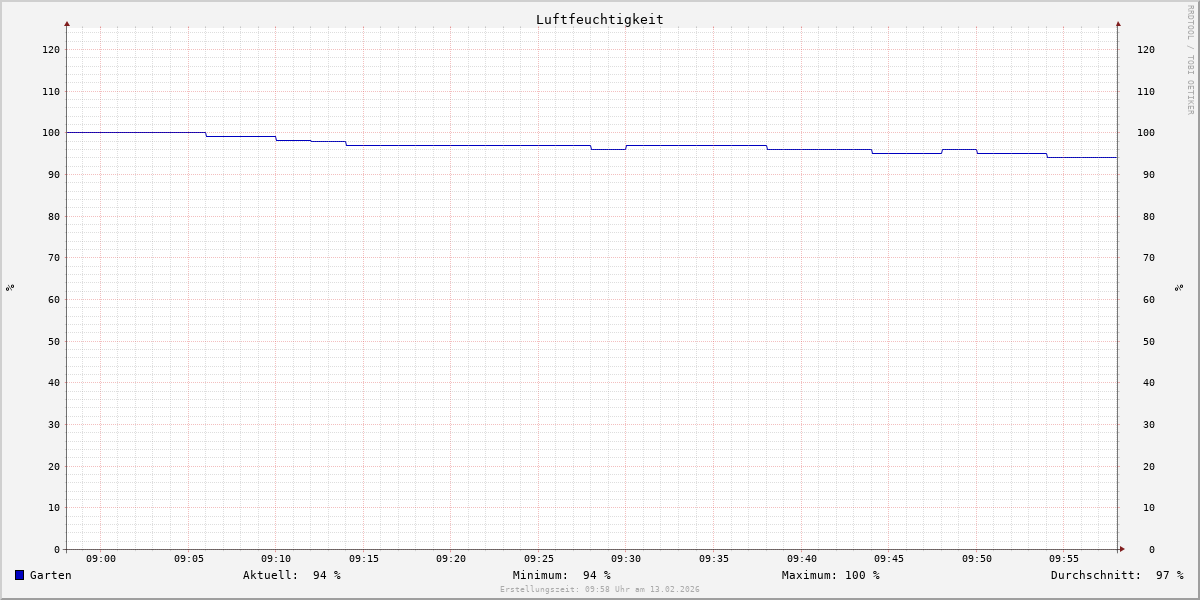This screenshot has width=1200, height=600.
Task: Click the 120 label on left axis
Action: (x=51, y=49)
